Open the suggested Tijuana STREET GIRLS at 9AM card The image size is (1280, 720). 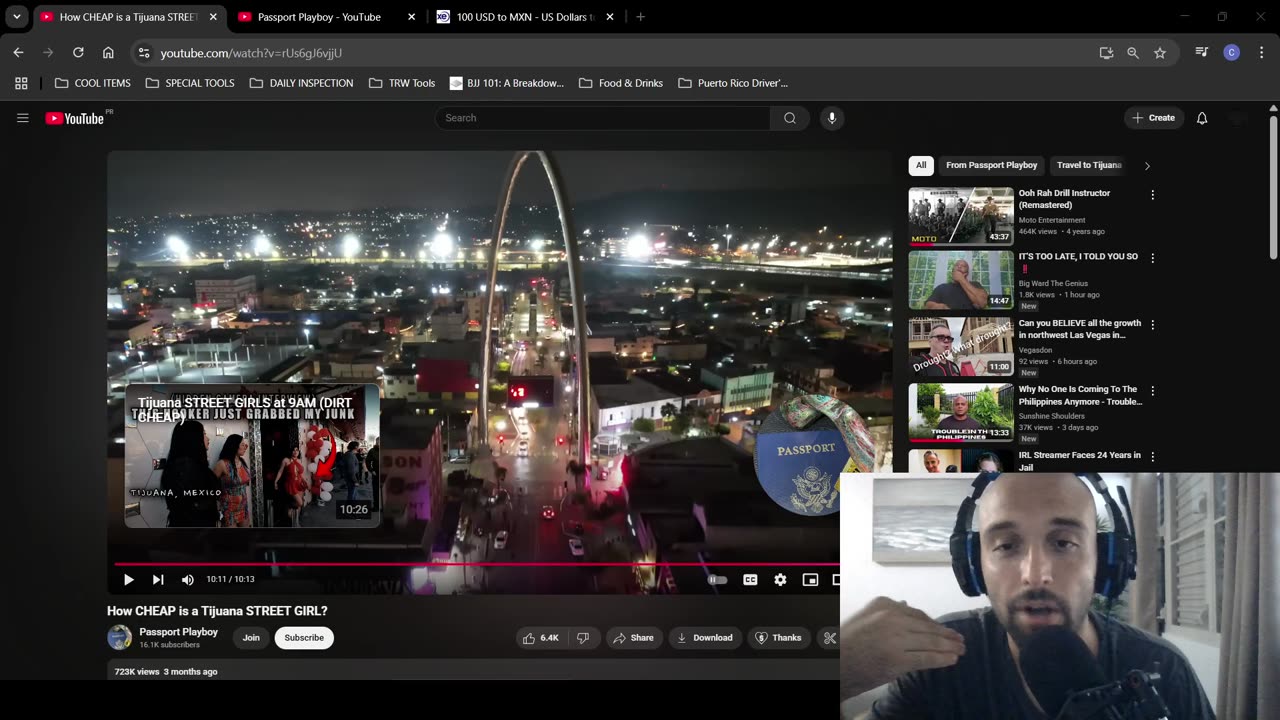(x=252, y=456)
